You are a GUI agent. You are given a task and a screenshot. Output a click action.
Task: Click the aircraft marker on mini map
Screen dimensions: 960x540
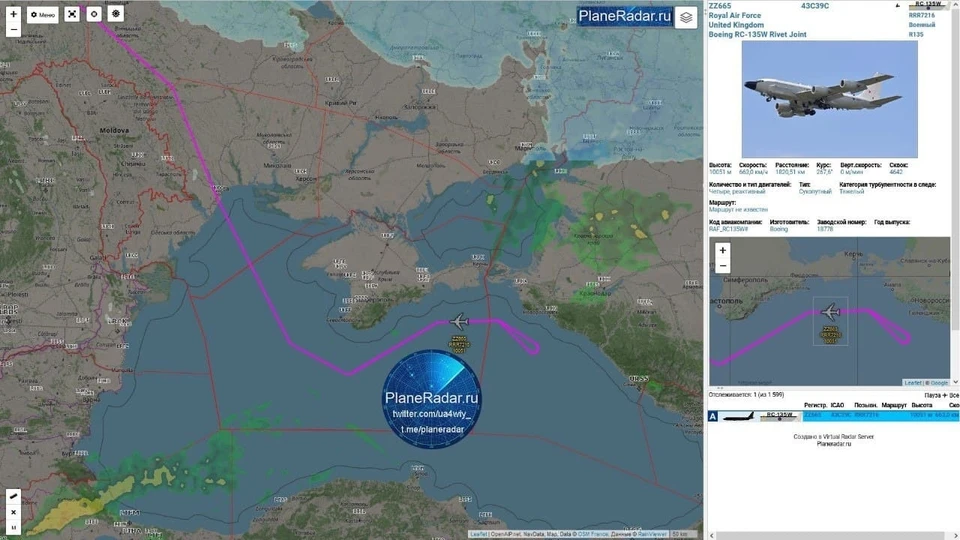(830, 312)
